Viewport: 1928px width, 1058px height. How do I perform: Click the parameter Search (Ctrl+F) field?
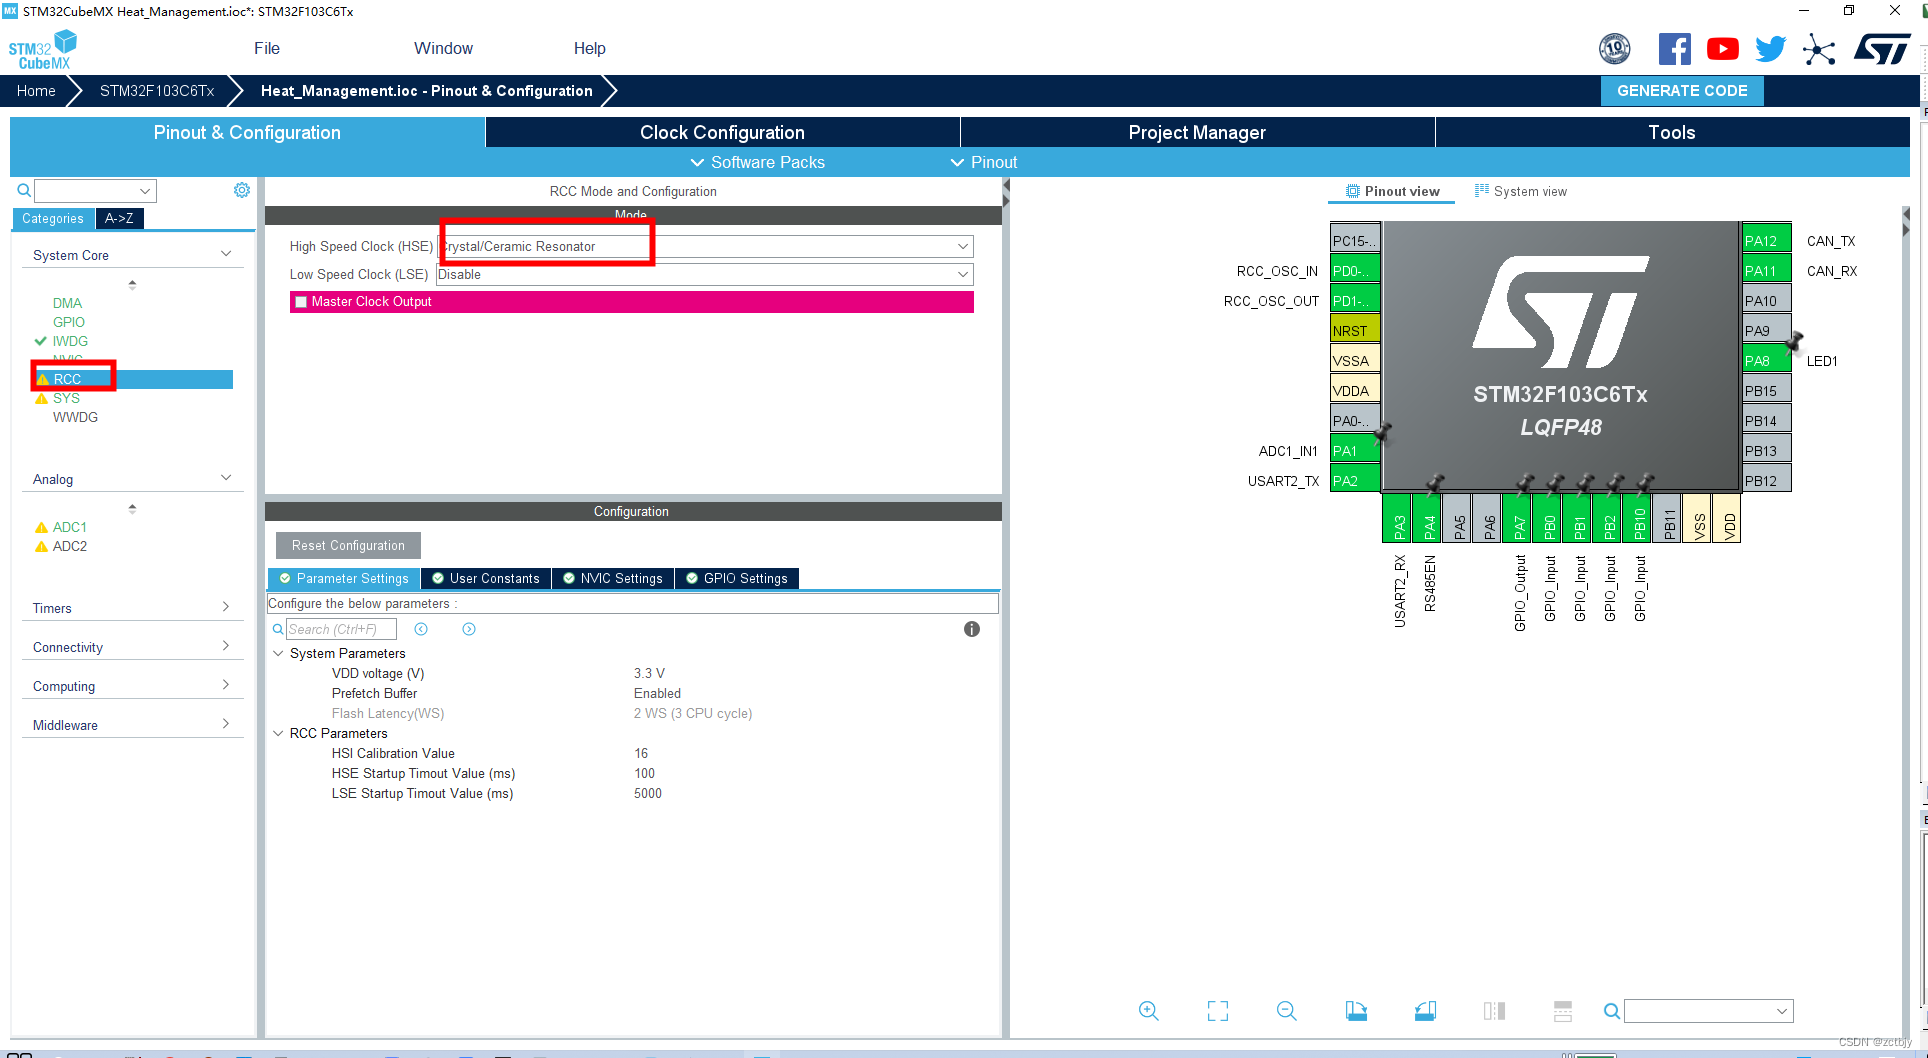coord(341,629)
